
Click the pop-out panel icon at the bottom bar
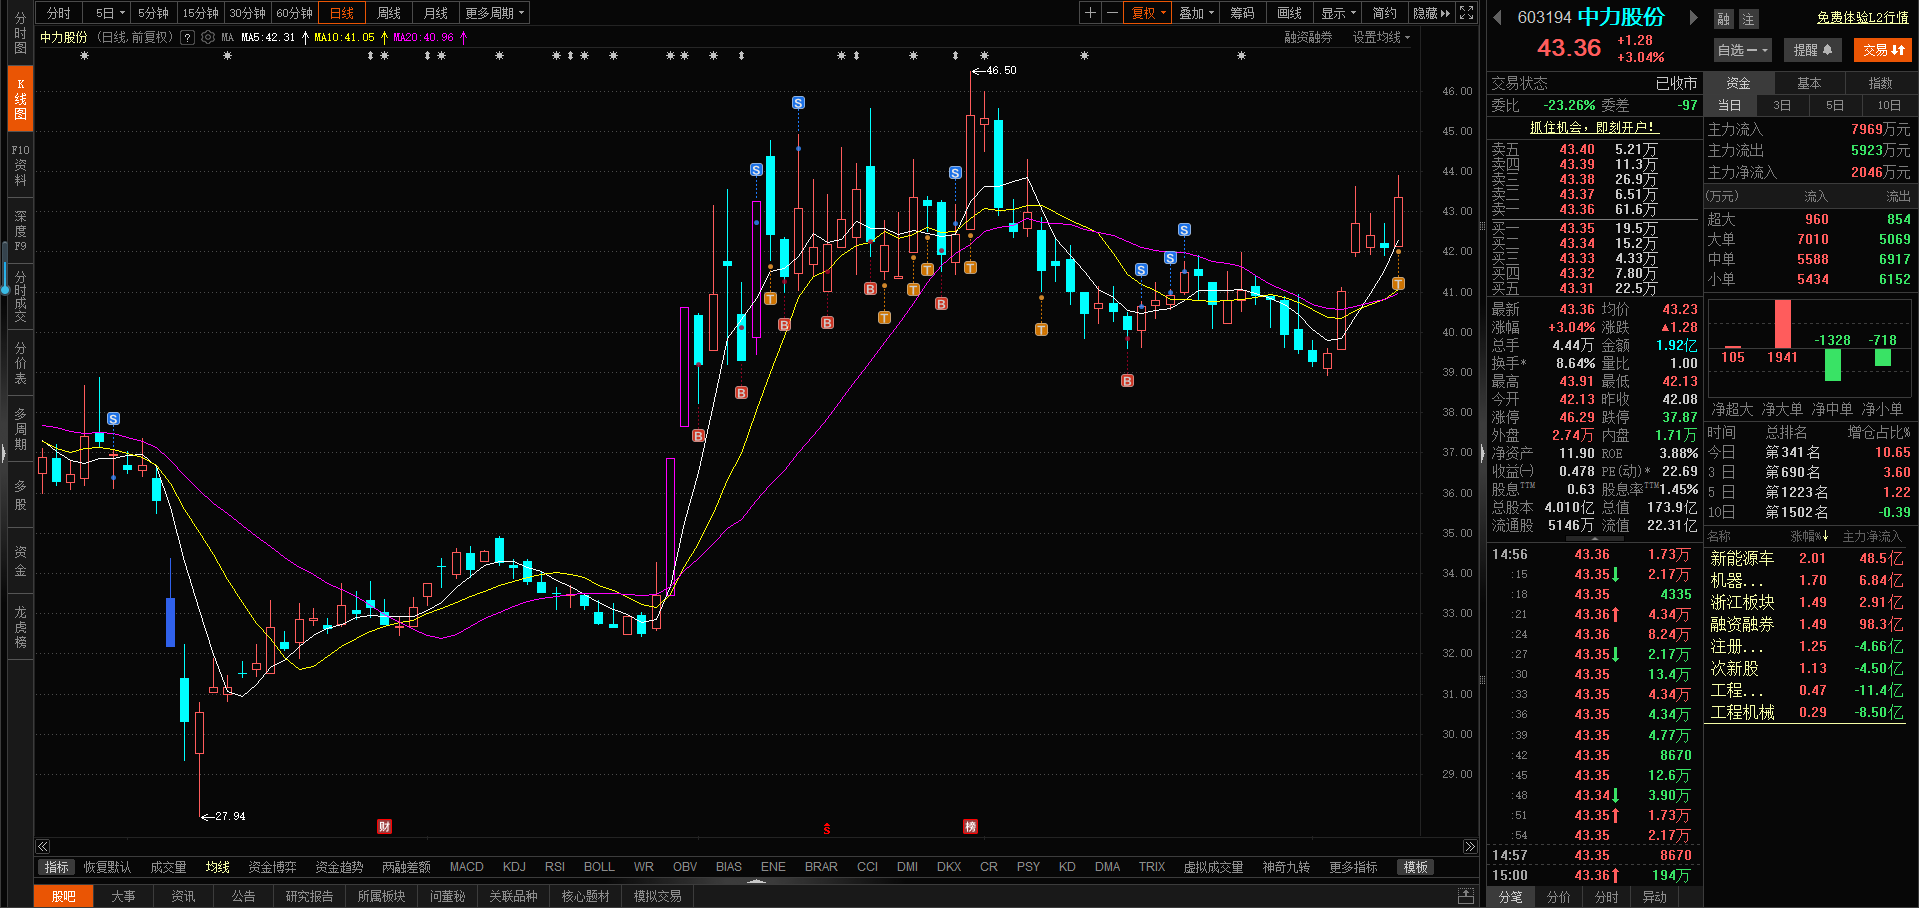(1465, 896)
